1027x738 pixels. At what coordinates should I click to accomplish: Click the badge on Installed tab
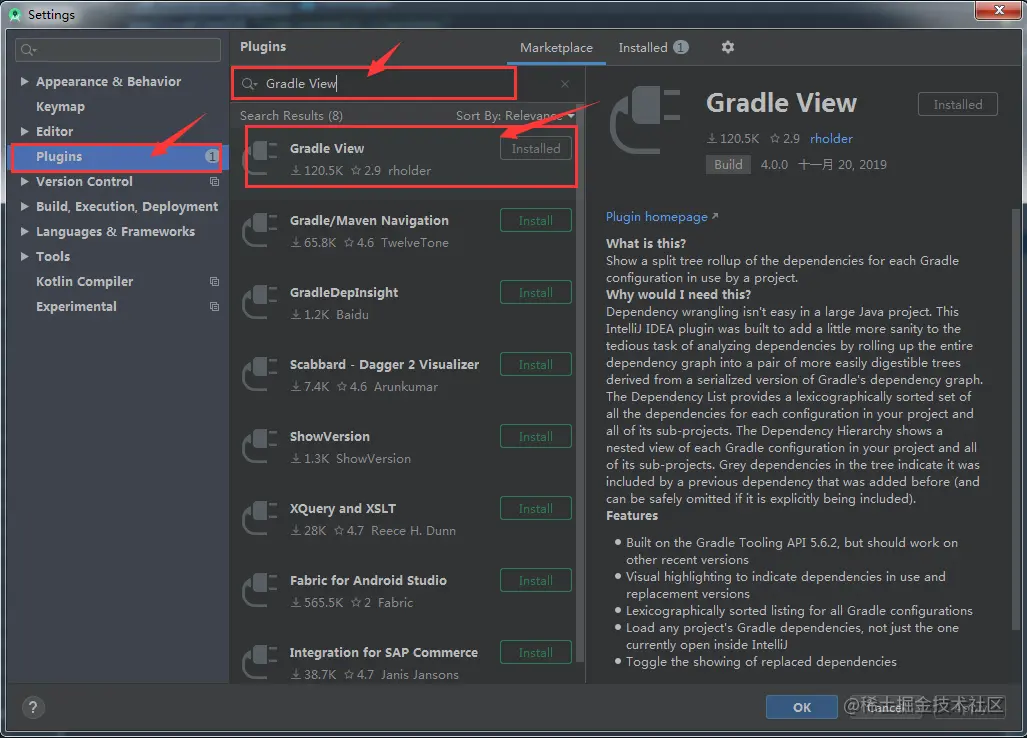pos(681,47)
